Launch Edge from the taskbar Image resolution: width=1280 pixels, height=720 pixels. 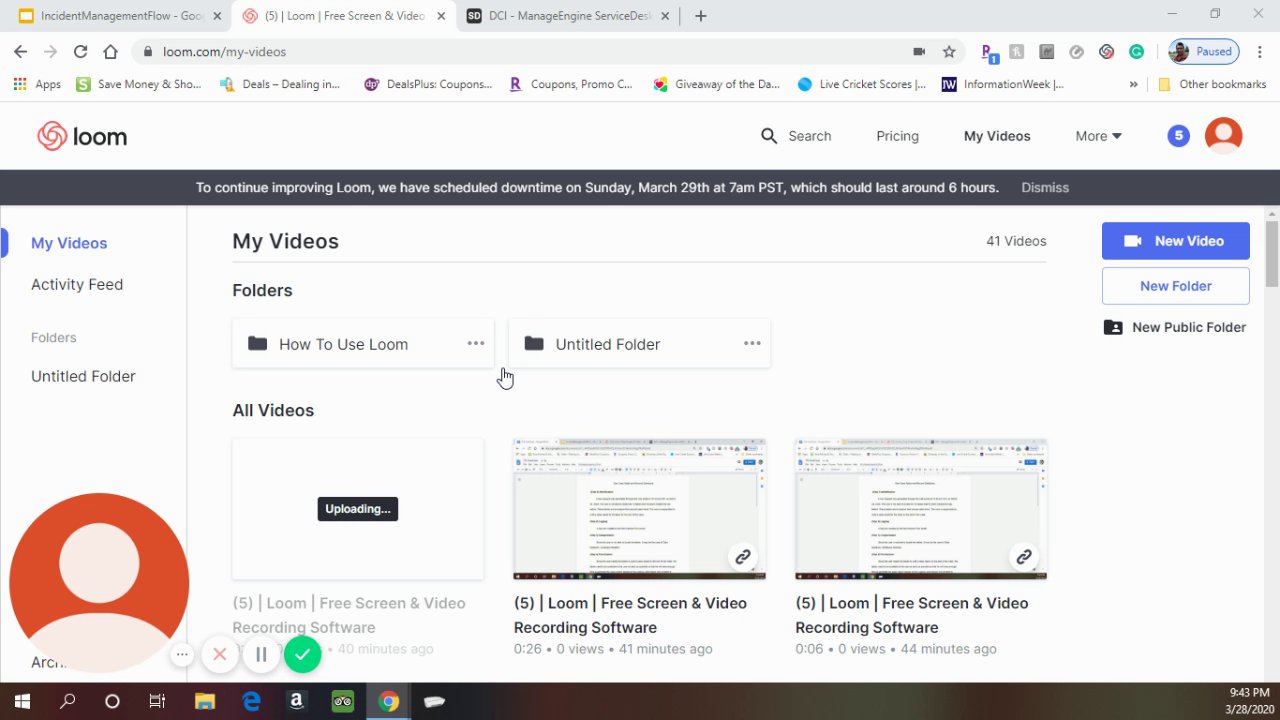coord(251,701)
